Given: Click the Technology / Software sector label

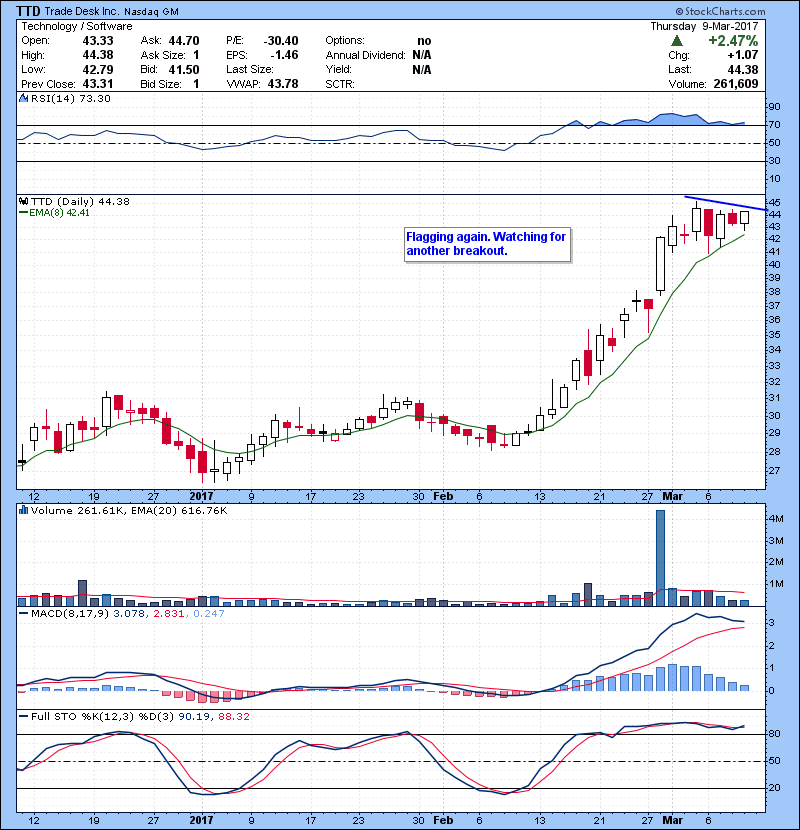Looking at the screenshot, I should click(77, 26).
